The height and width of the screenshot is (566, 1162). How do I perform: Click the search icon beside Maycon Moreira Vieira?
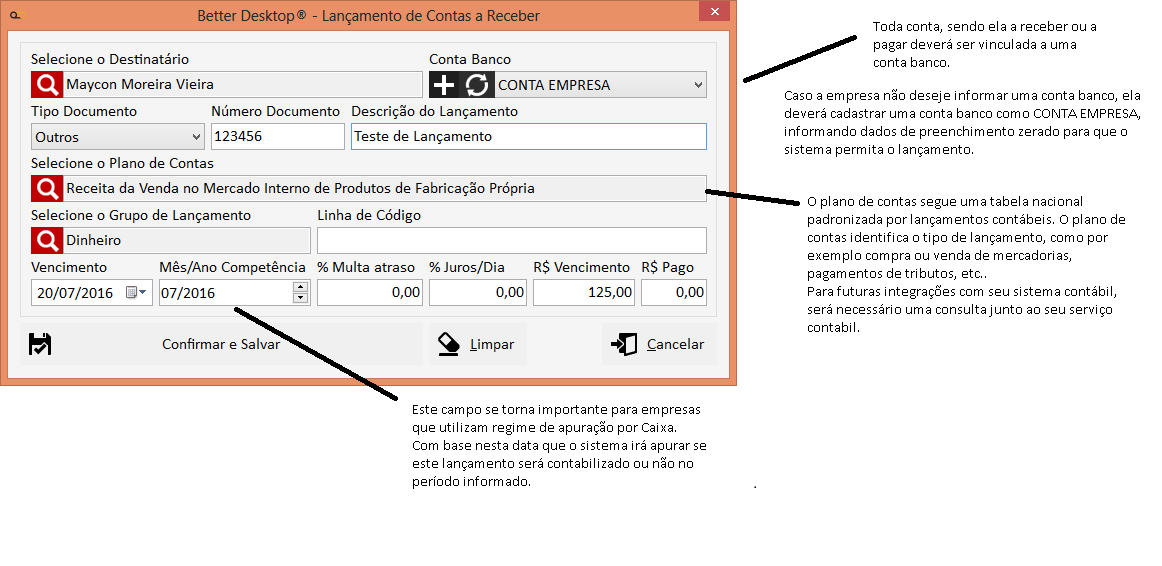coord(46,85)
